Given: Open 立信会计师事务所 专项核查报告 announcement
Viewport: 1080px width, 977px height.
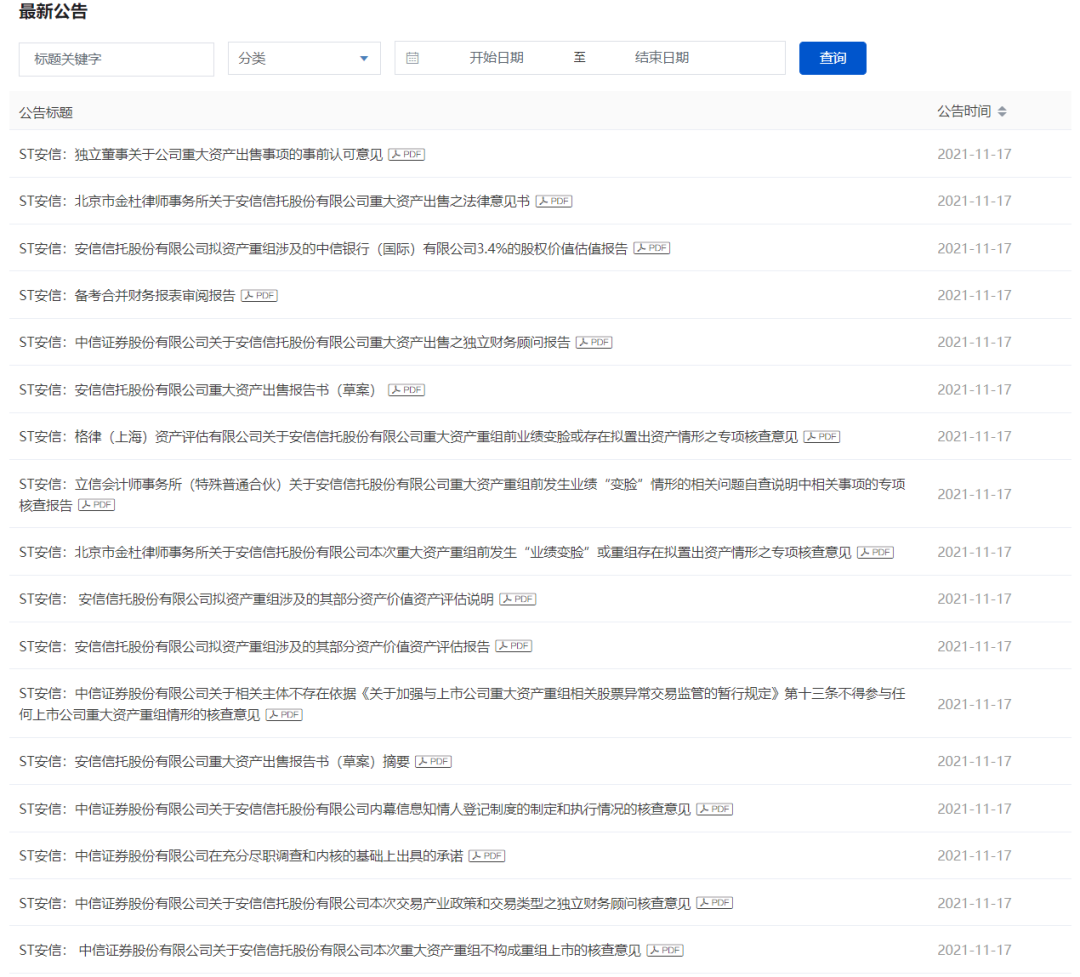Looking at the screenshot, I should [x=462, y=485].
